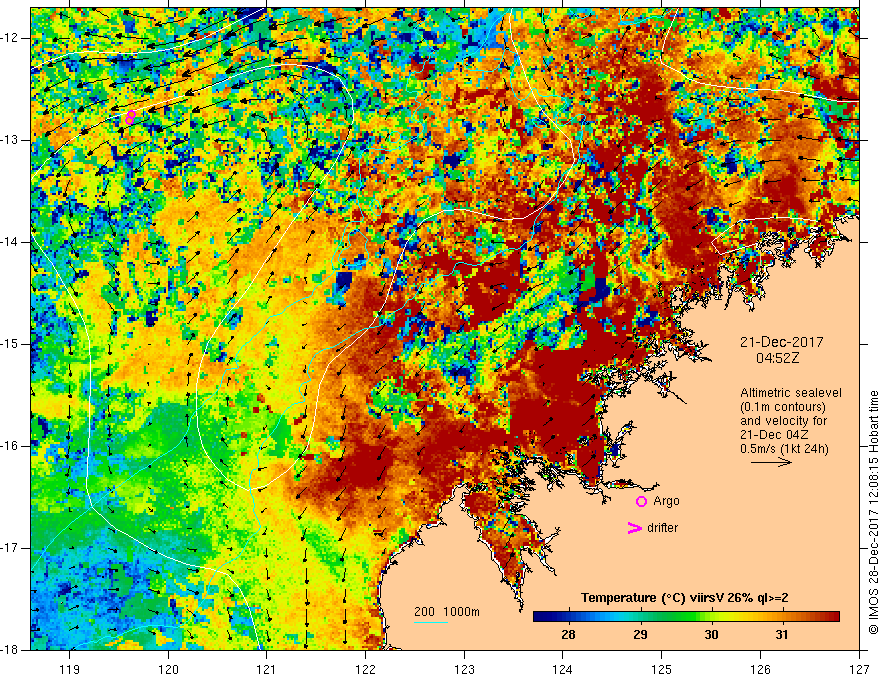The width and height of the screenshot is (880, 680).
Task: Click the '04:52Z' time label
Action: (777, 358)
